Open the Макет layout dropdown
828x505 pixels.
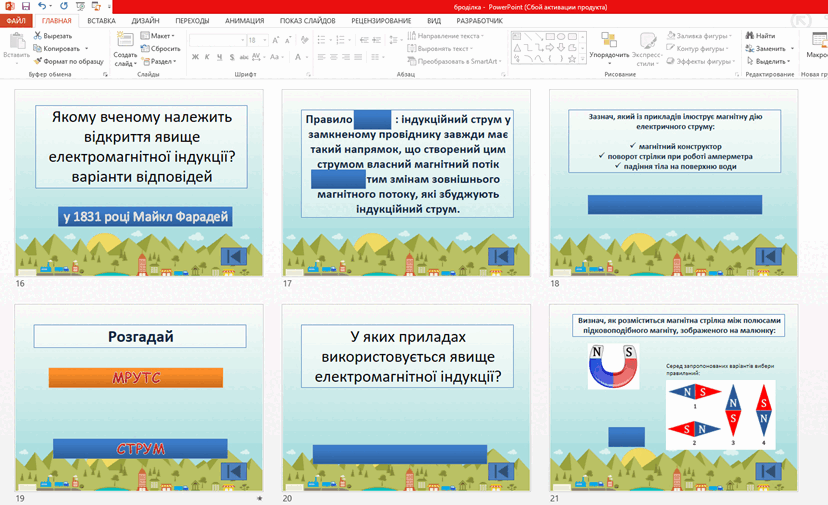157,36
